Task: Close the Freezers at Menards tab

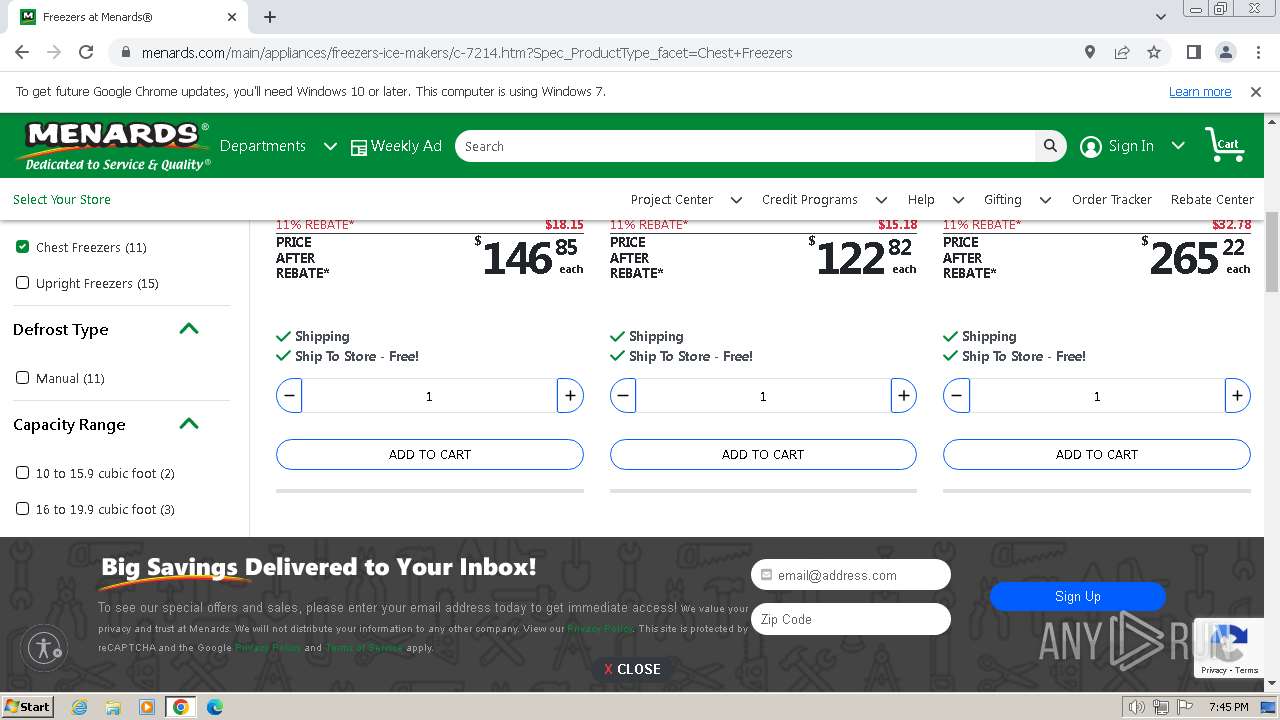Action: pyautogui.click(x=232, y=17)
